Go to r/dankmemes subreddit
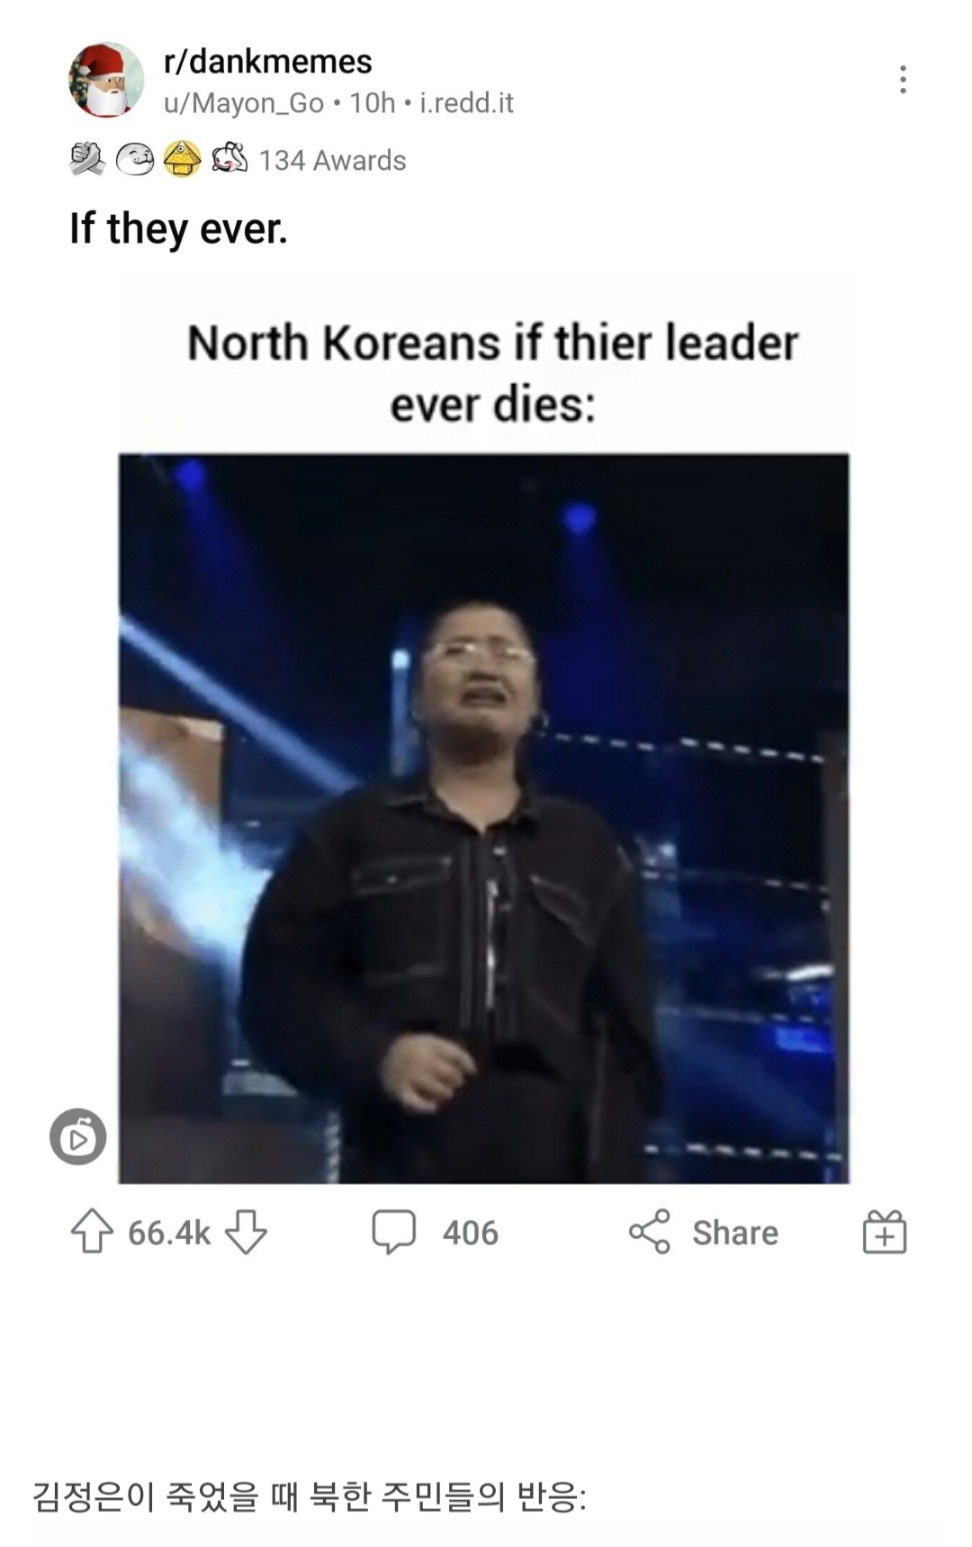Image resolution: width=972 pixels, height=1547 pixels. coord(268,62)
